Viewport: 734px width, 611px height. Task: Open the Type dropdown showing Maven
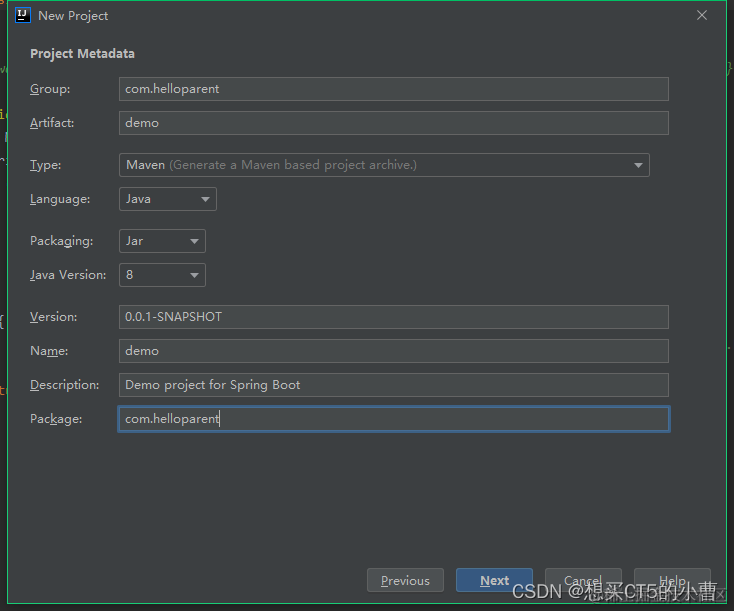coord(384,165)
